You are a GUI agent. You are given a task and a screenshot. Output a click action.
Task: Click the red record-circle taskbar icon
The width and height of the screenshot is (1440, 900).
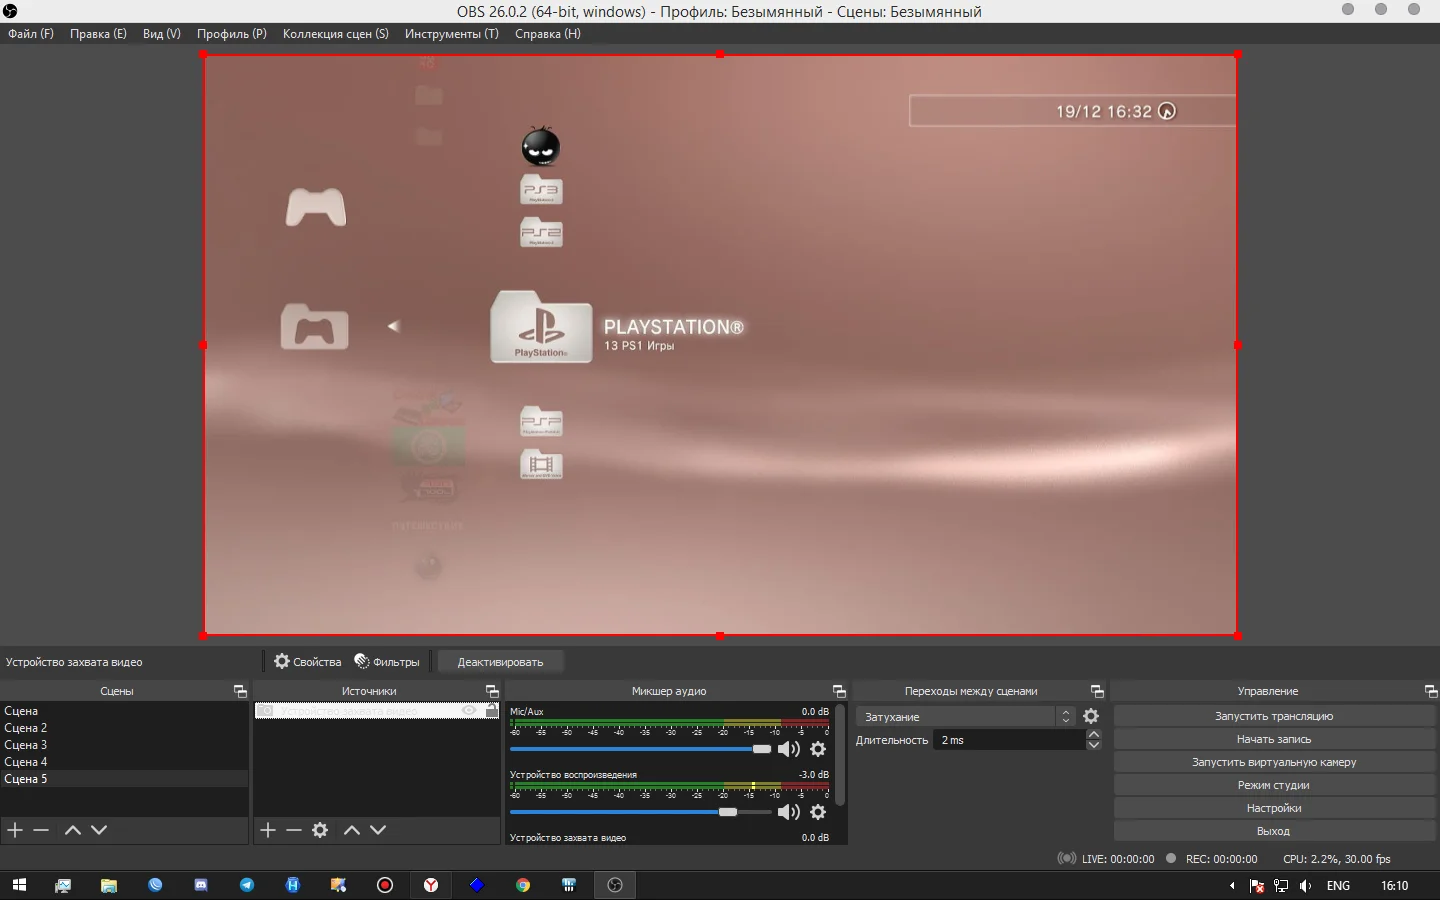pos(385,885)
